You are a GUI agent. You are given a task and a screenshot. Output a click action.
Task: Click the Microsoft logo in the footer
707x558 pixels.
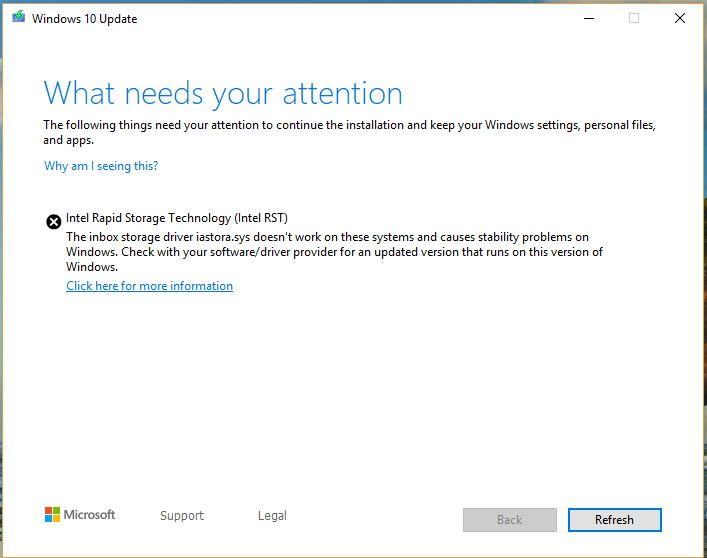click(80, 514)
